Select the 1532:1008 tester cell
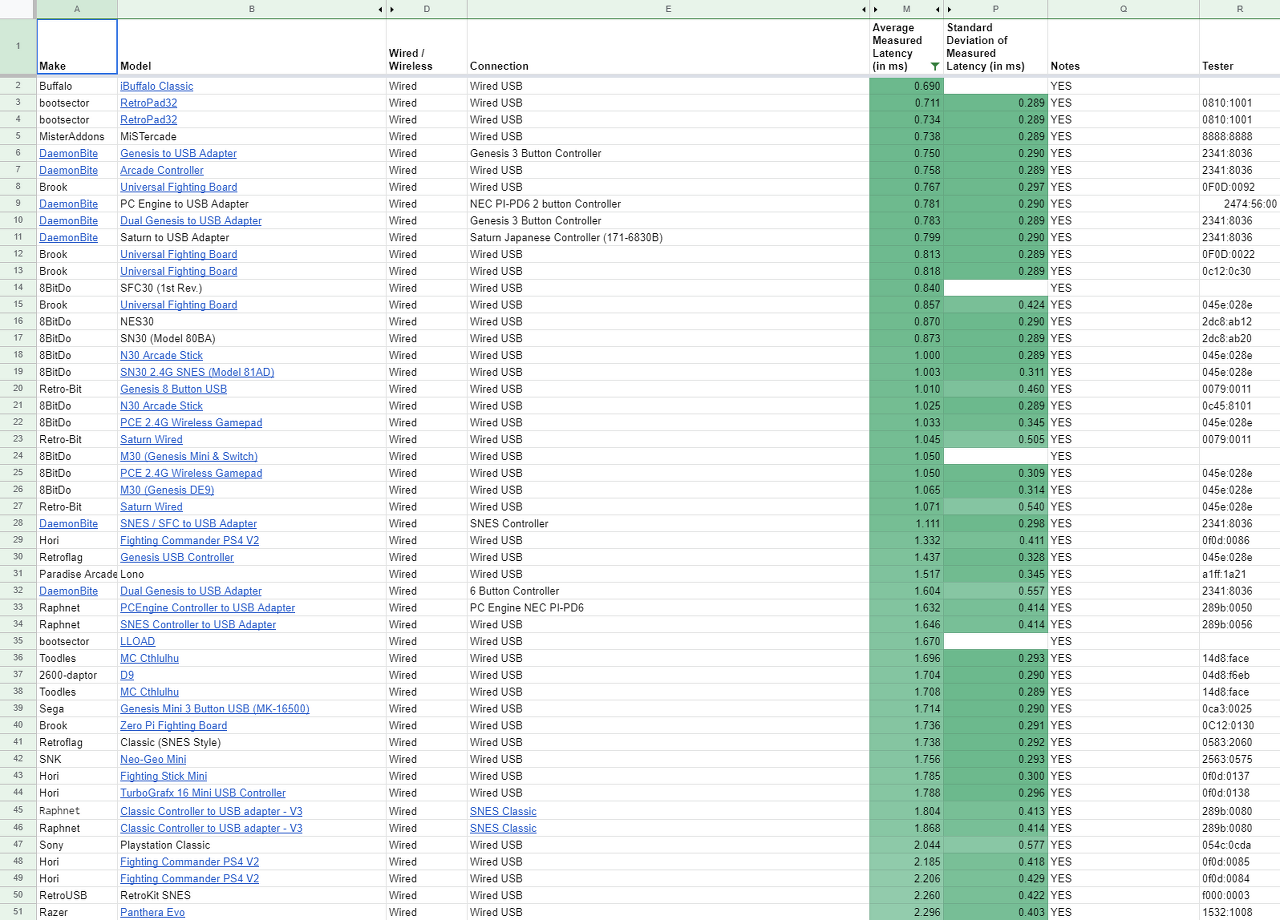Viewport: 1280px width, 920px height. click(x=1239, y=912)
